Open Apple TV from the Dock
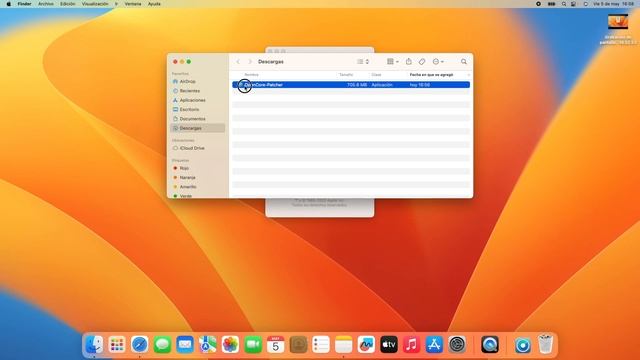Image resolution: width=640 pixels, height=360 pixels. (389, 345)
